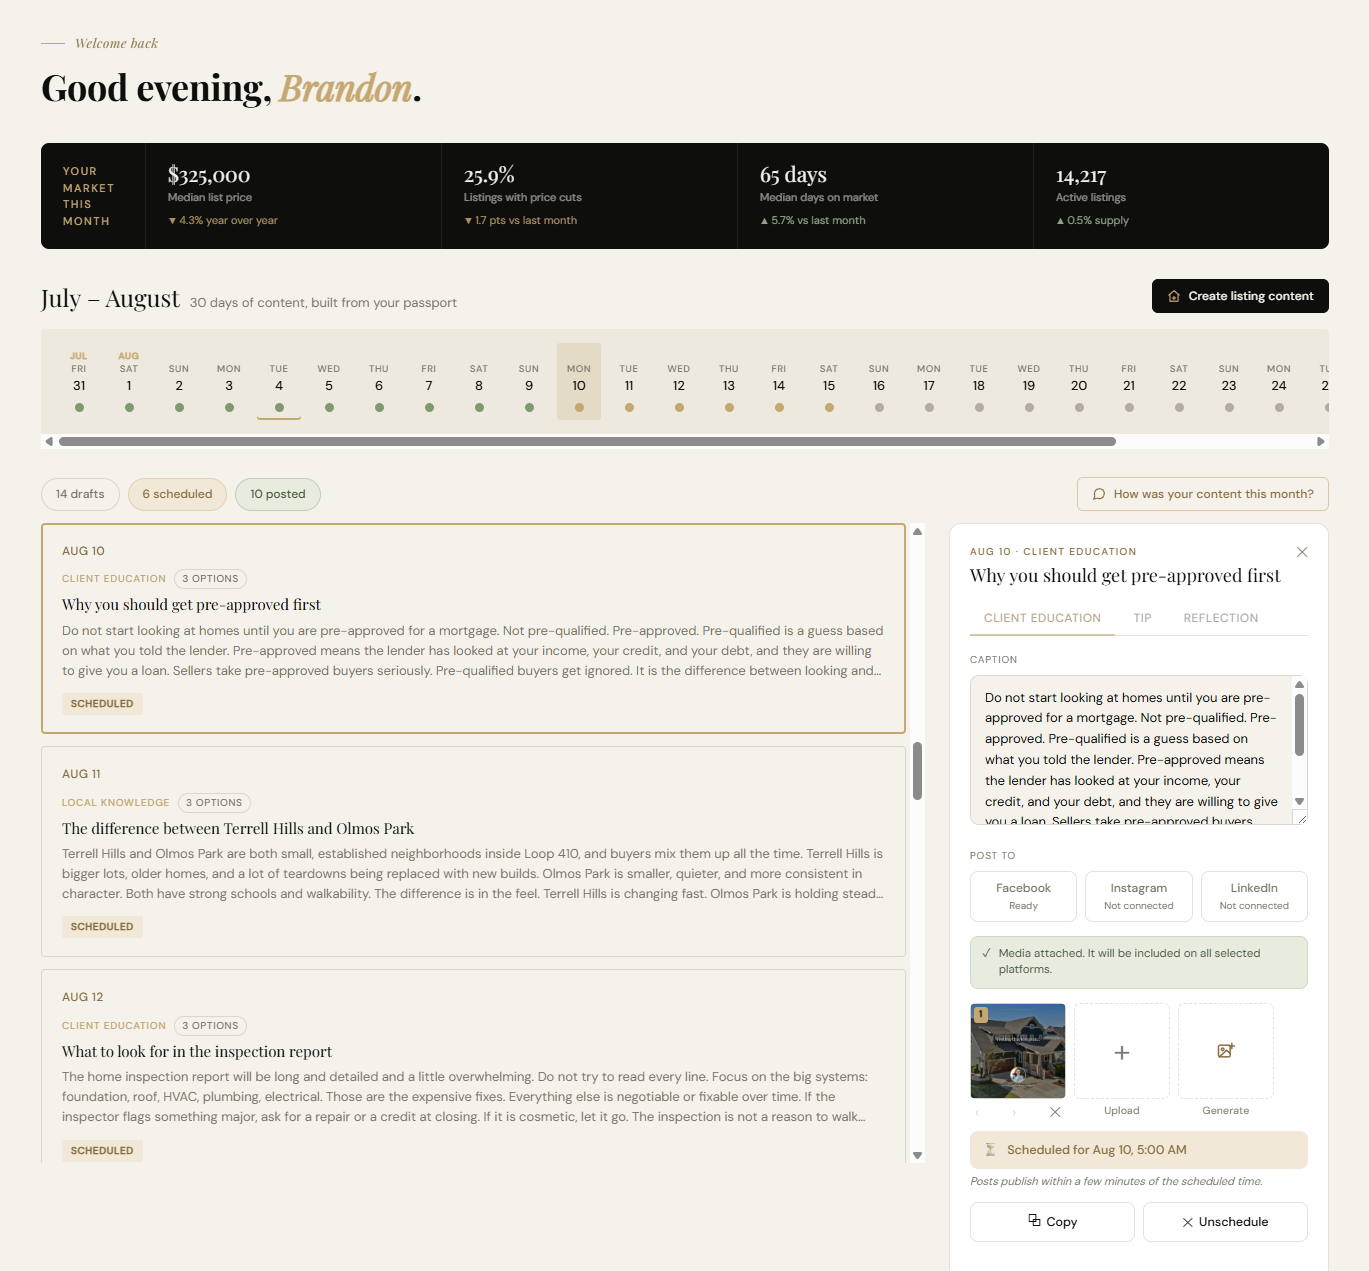Click caption box scroll-up arrow

[1299, 685]
